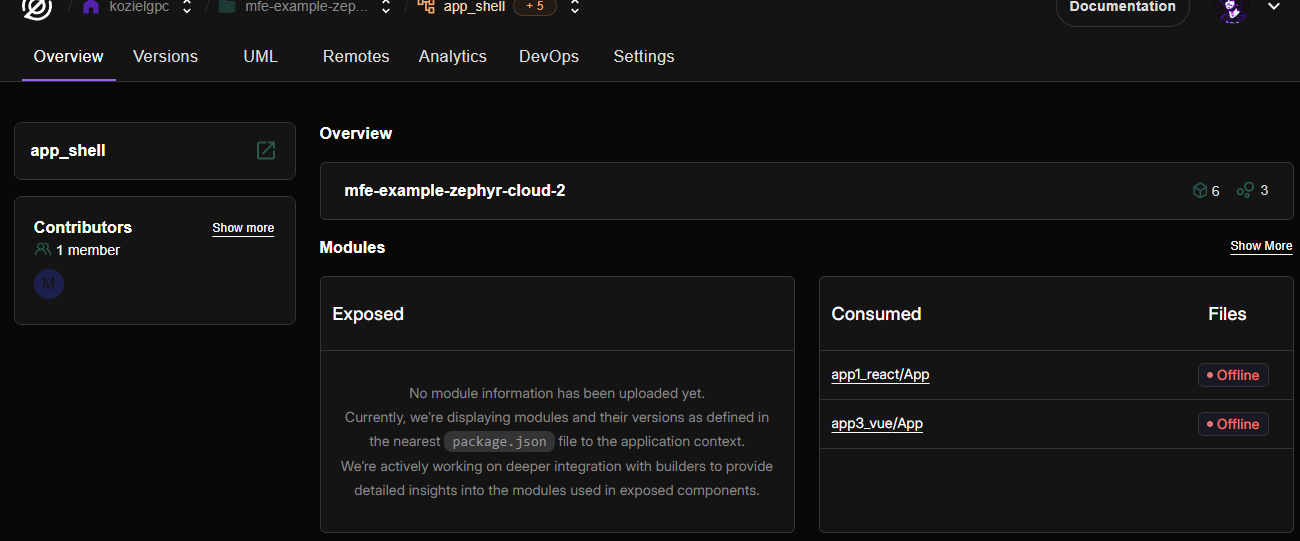Click the app_shell application icon in breadcrumb

[426, 6]
